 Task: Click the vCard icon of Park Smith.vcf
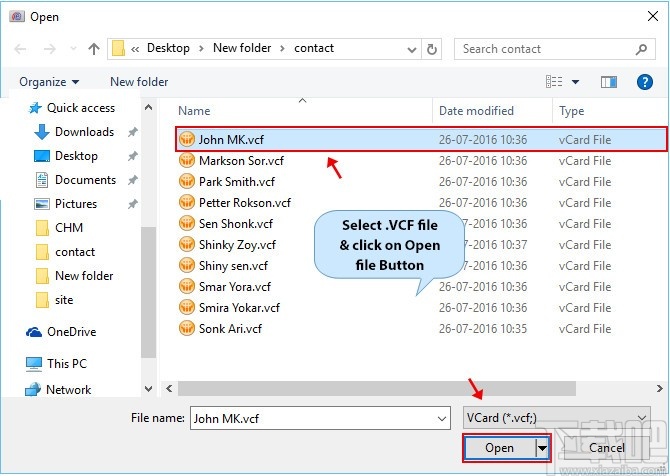[x=187, y=181]
